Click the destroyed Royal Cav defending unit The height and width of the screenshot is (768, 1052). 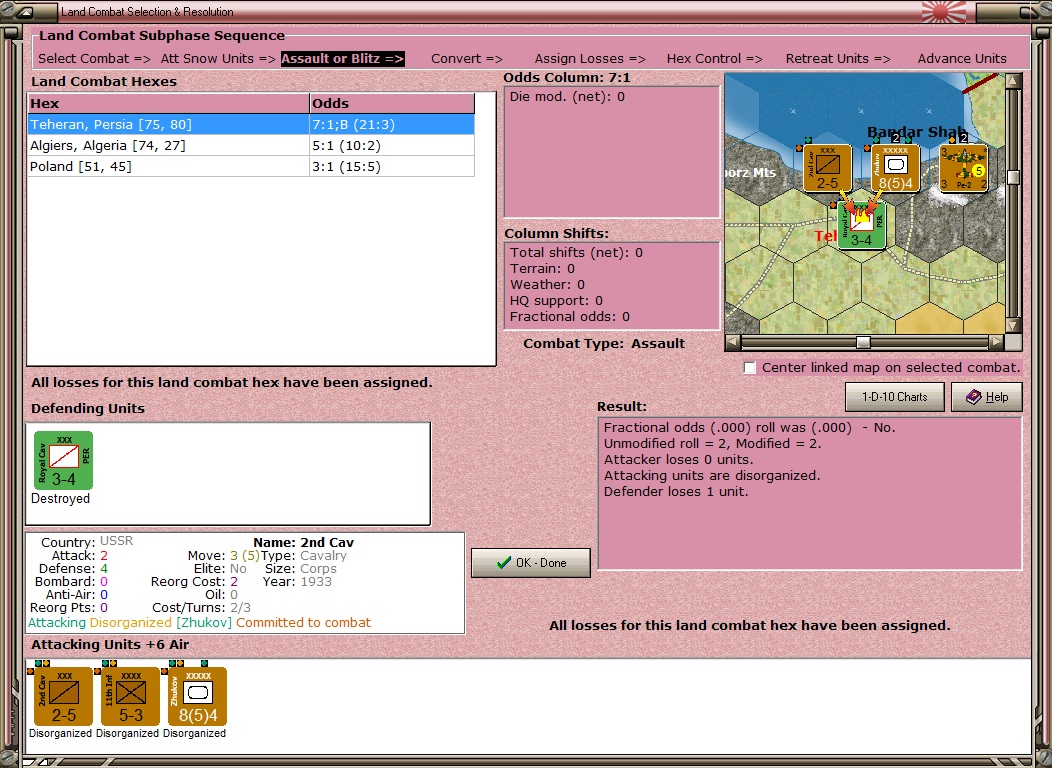click(x=63, y=461)
